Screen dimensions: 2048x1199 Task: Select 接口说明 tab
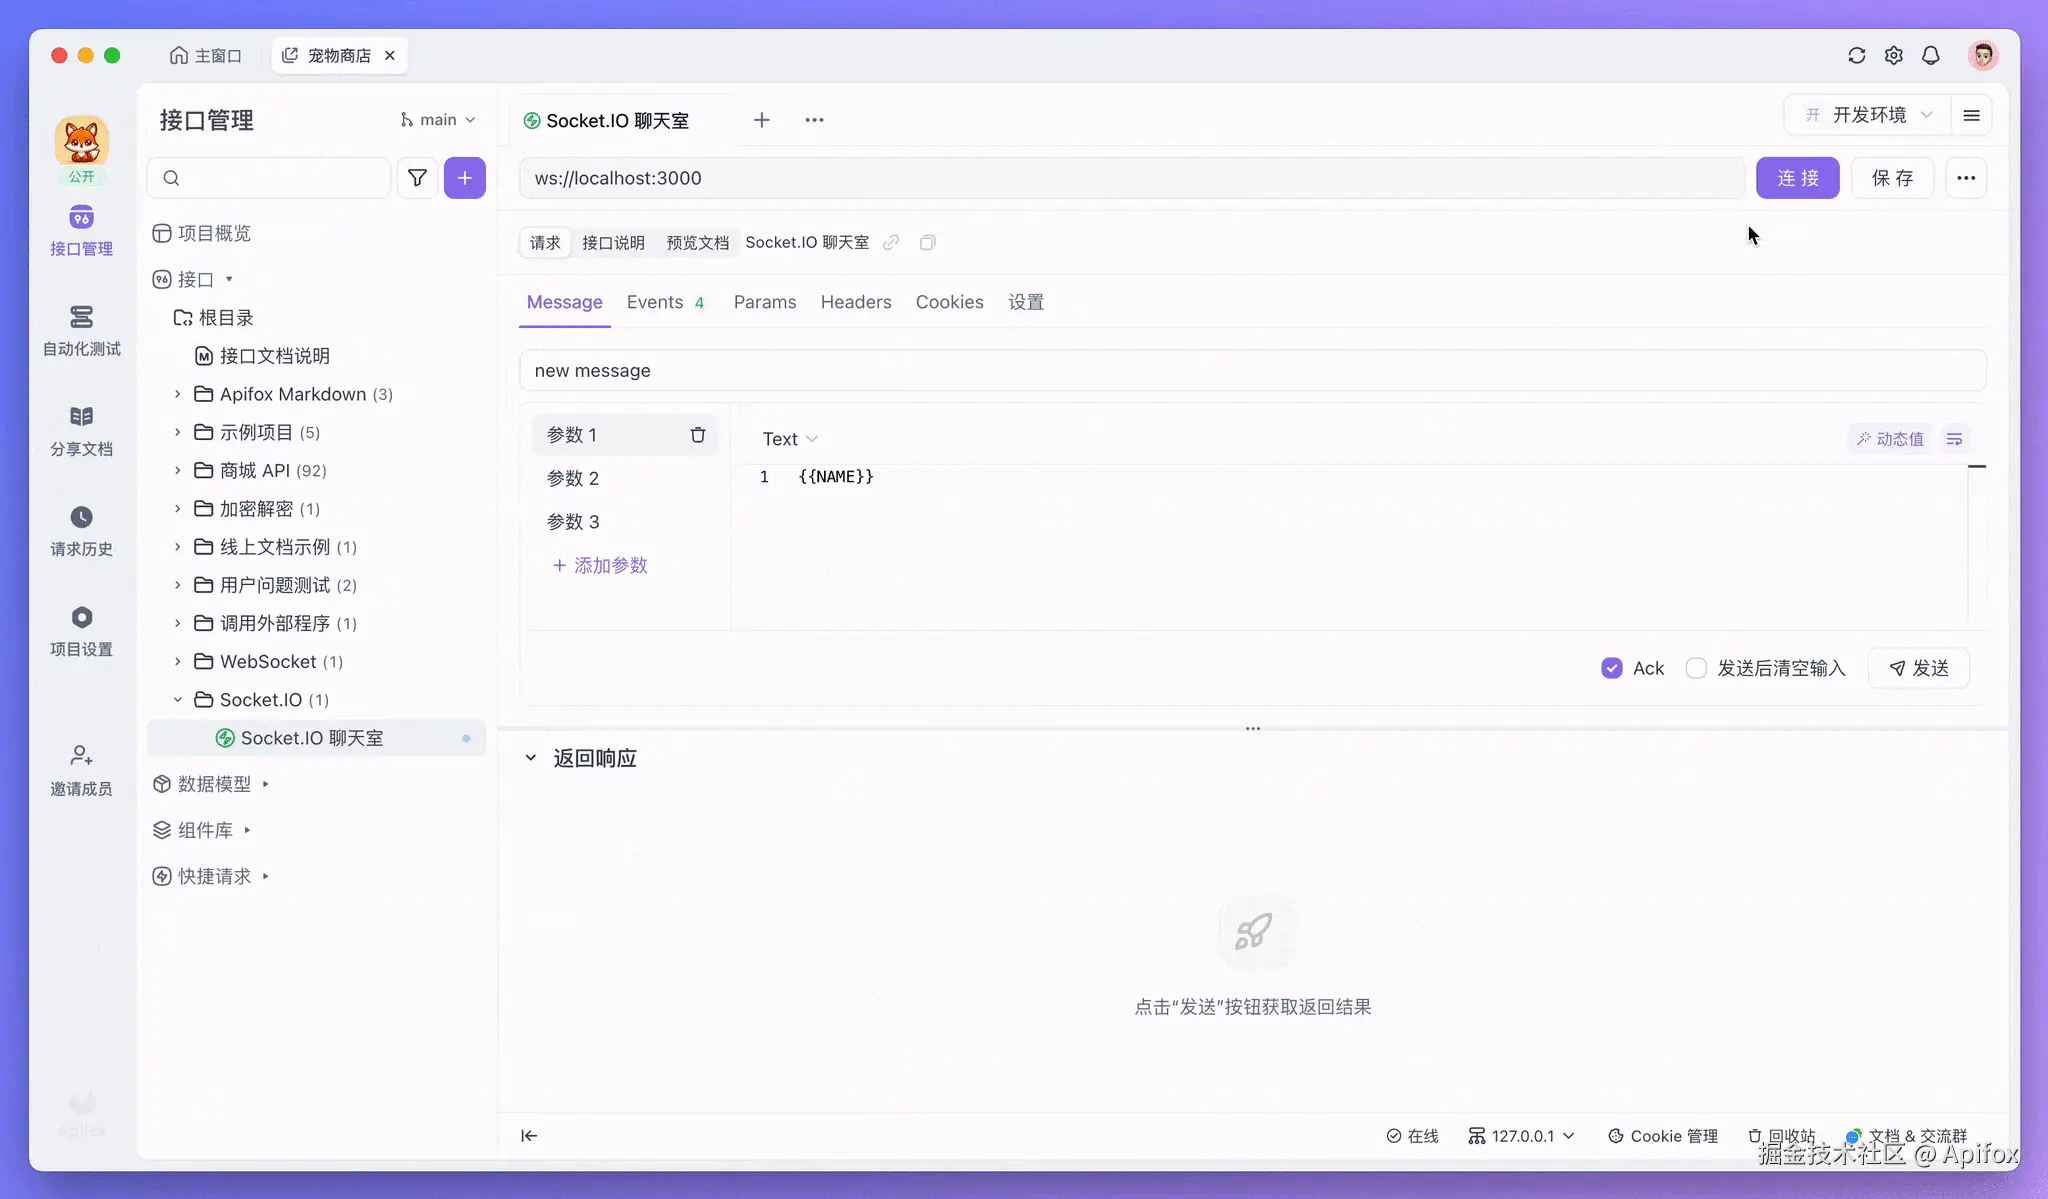click(613, 243)
